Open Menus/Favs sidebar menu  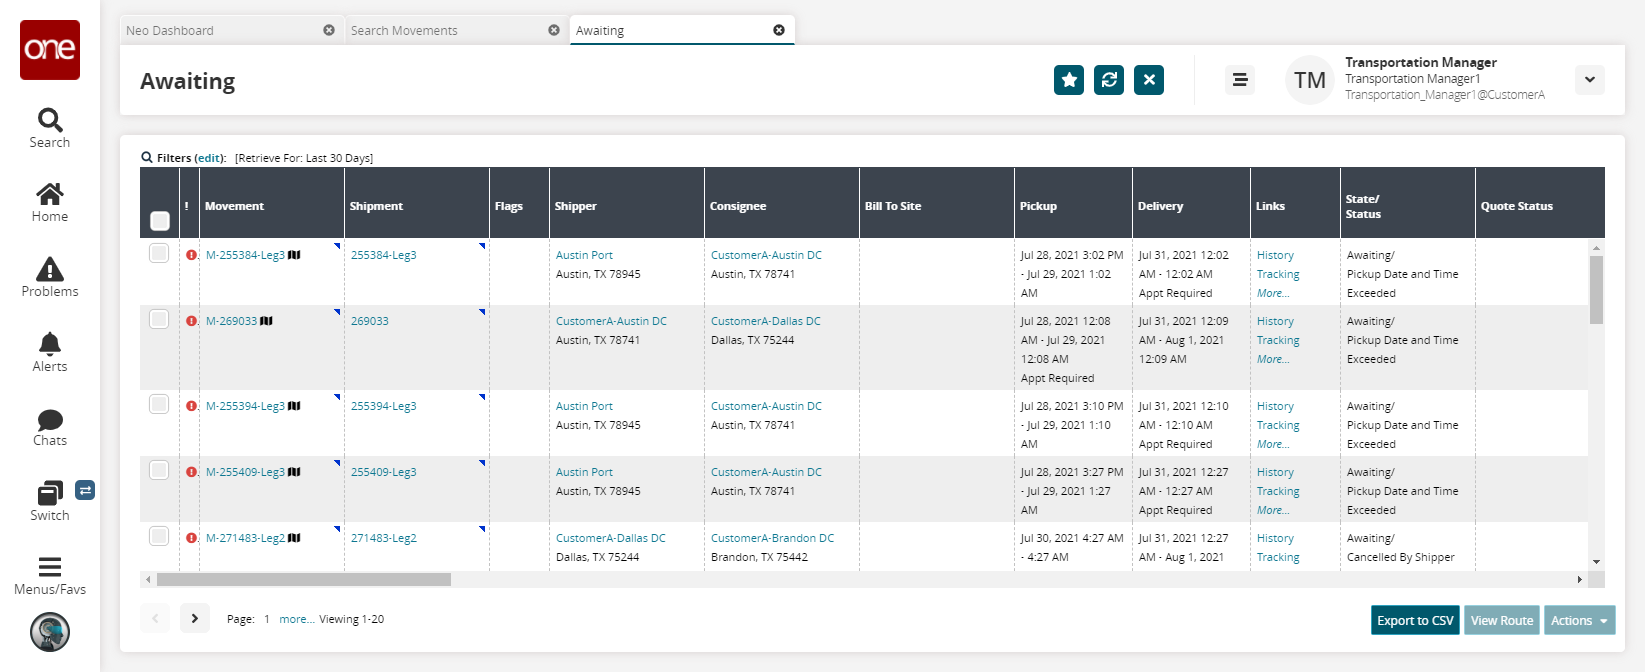[49, 576]
